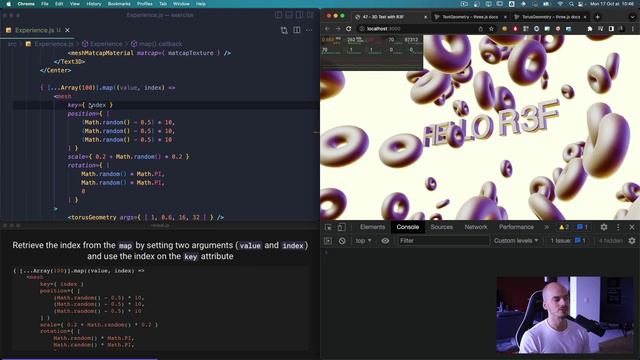Click the open changes icon in the editor toolbar
Image resolution: width=640 pixels, height=360 pixels.
(x=284, y=30)
